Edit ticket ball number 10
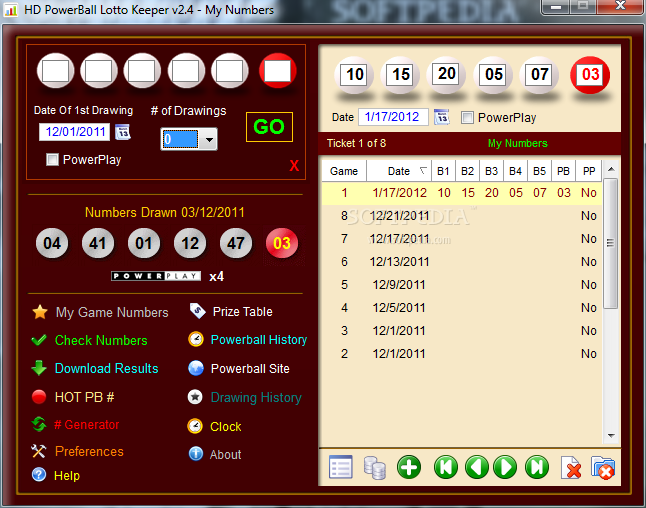646x508 pixels. click(355, 75)
